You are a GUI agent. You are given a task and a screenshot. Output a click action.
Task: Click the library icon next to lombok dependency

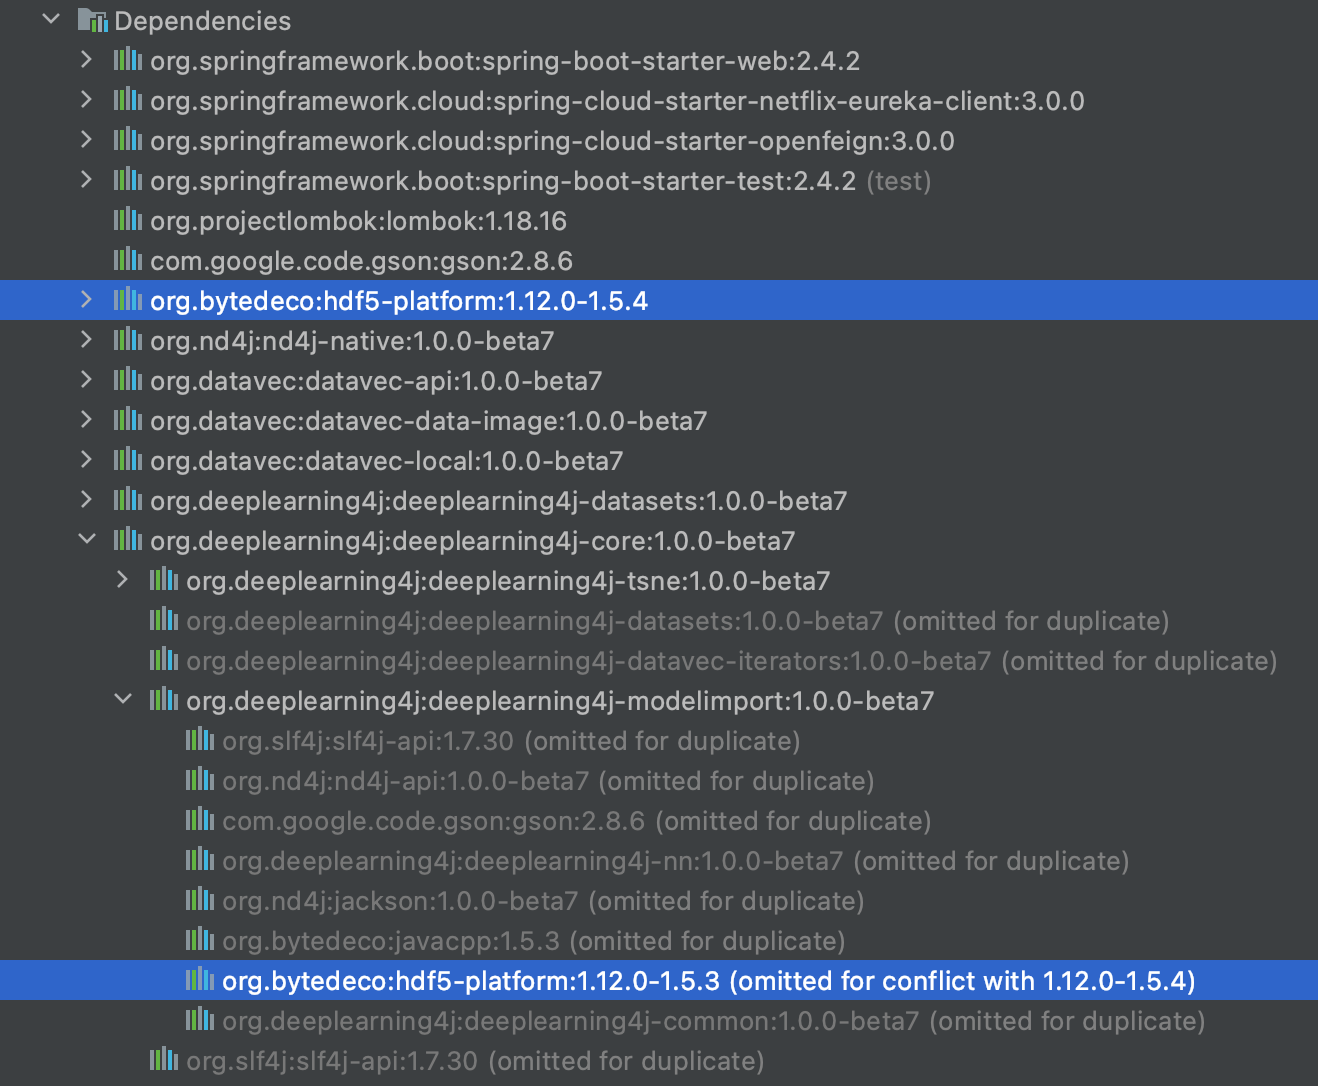pos(127,220)
